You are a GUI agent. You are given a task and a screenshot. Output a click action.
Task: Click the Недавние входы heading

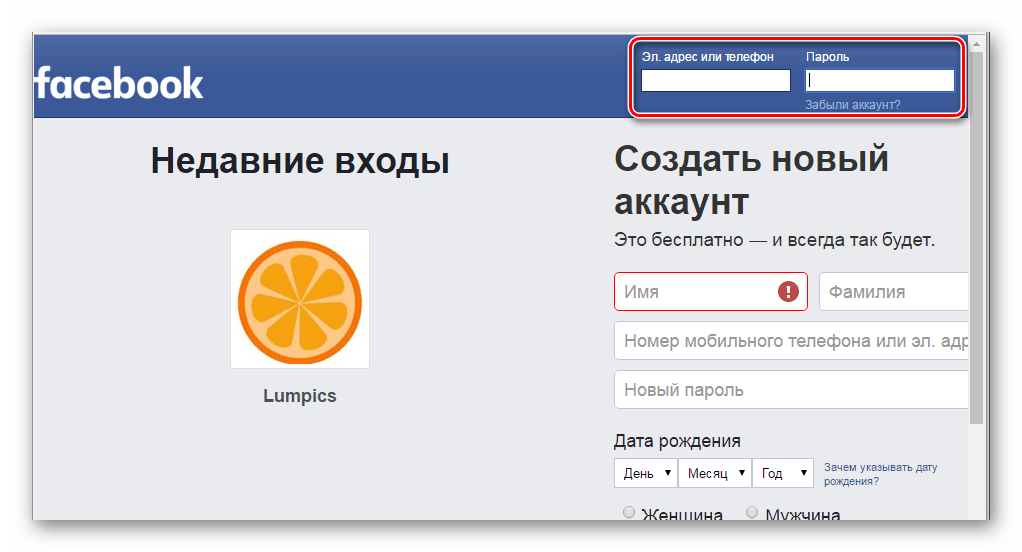(300, 160)
